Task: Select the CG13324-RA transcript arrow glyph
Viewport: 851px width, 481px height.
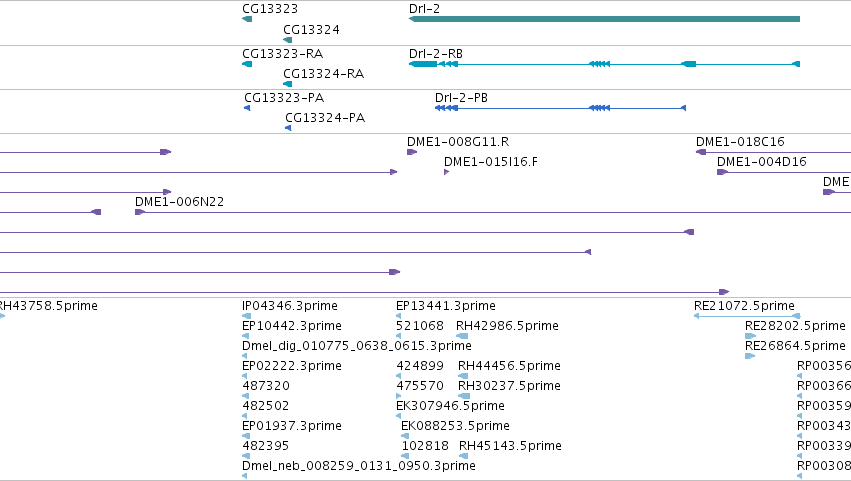Action: pyautogui.click(x=288, y=84)
